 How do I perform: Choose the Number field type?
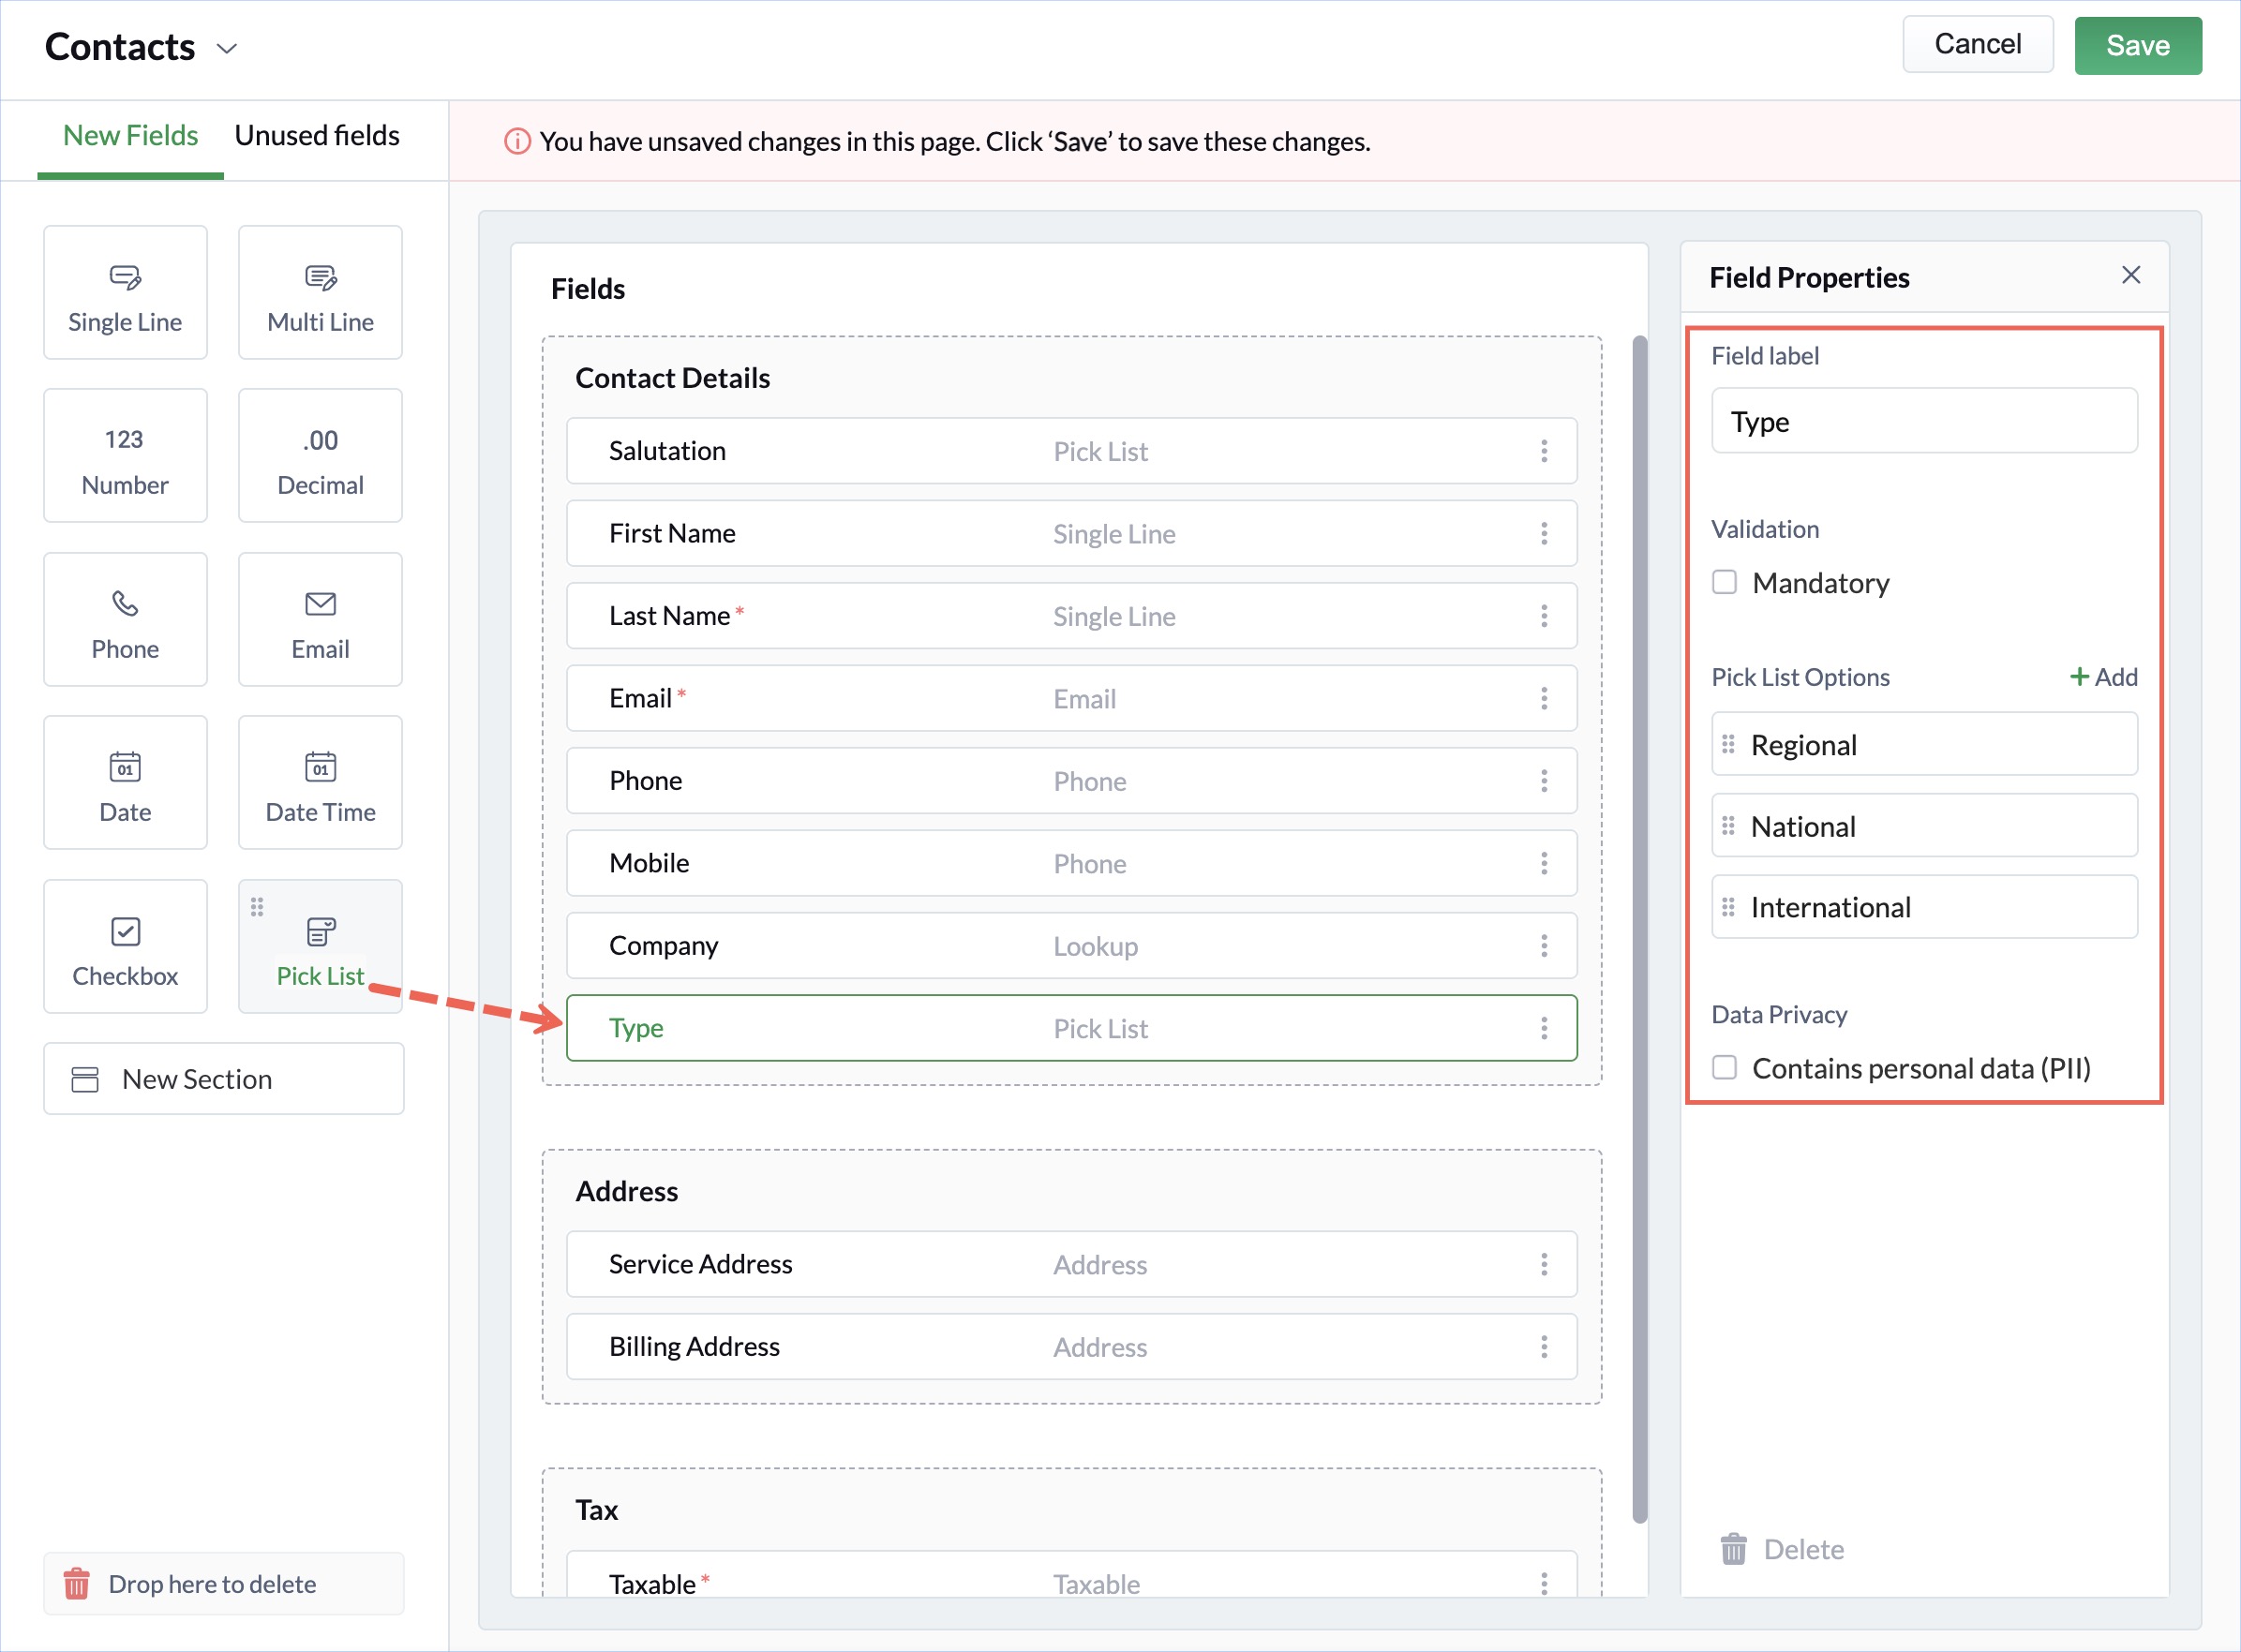coord(124,456)
